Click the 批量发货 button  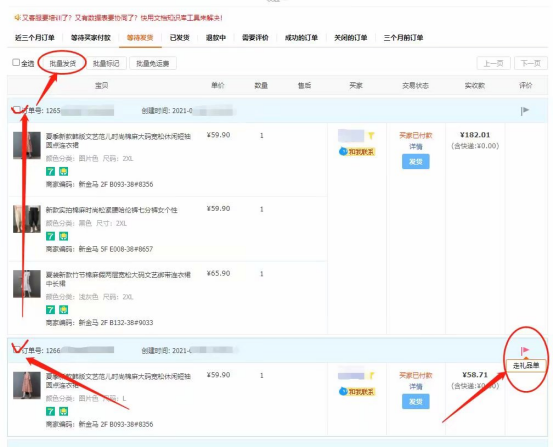[x=63, y=64]
